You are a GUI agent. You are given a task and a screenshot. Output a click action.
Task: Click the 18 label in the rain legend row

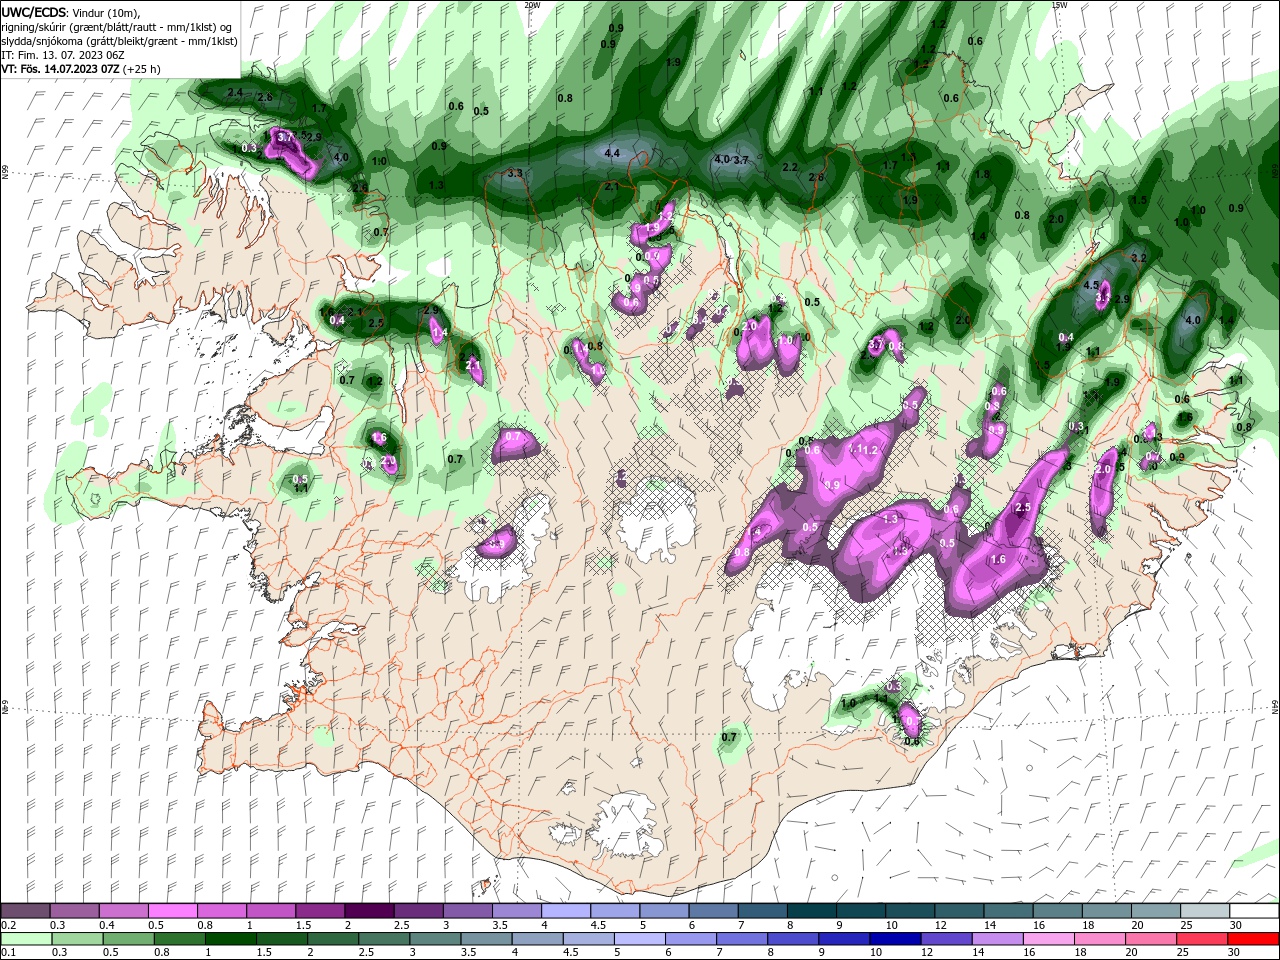click(1082, 953)
